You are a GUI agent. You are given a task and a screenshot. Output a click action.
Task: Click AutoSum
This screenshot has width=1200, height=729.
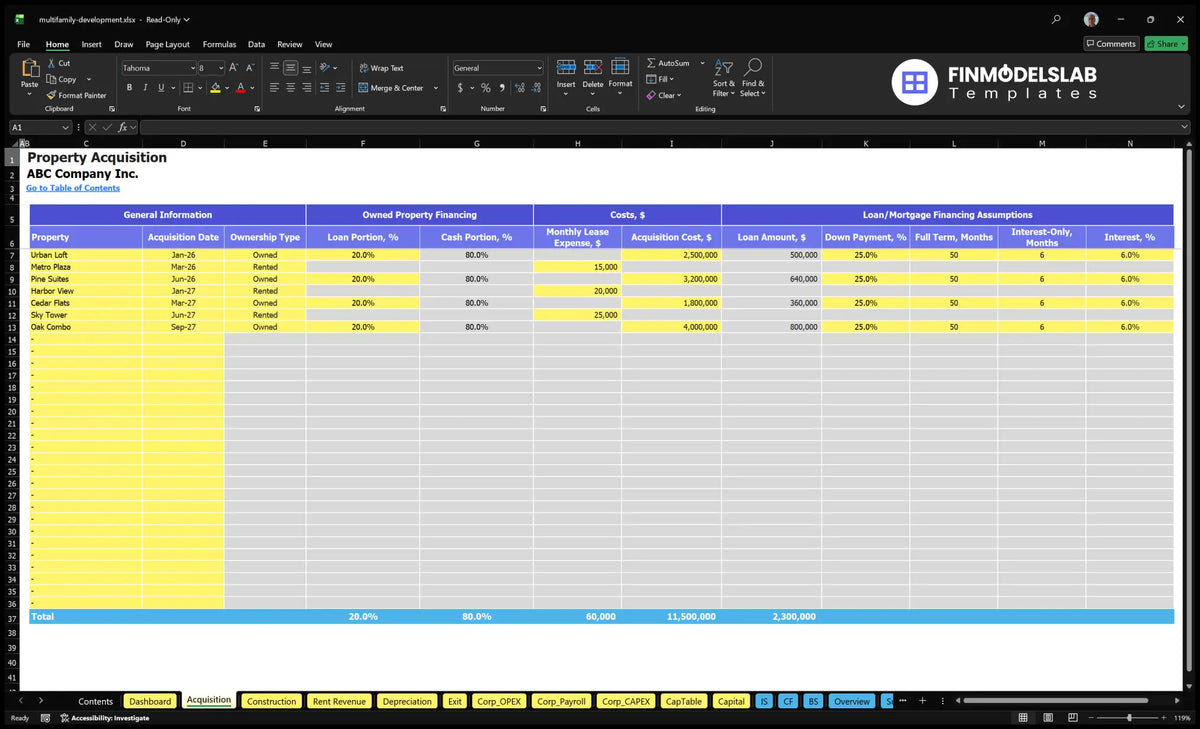pyautogui.click(x=667, y=63)
